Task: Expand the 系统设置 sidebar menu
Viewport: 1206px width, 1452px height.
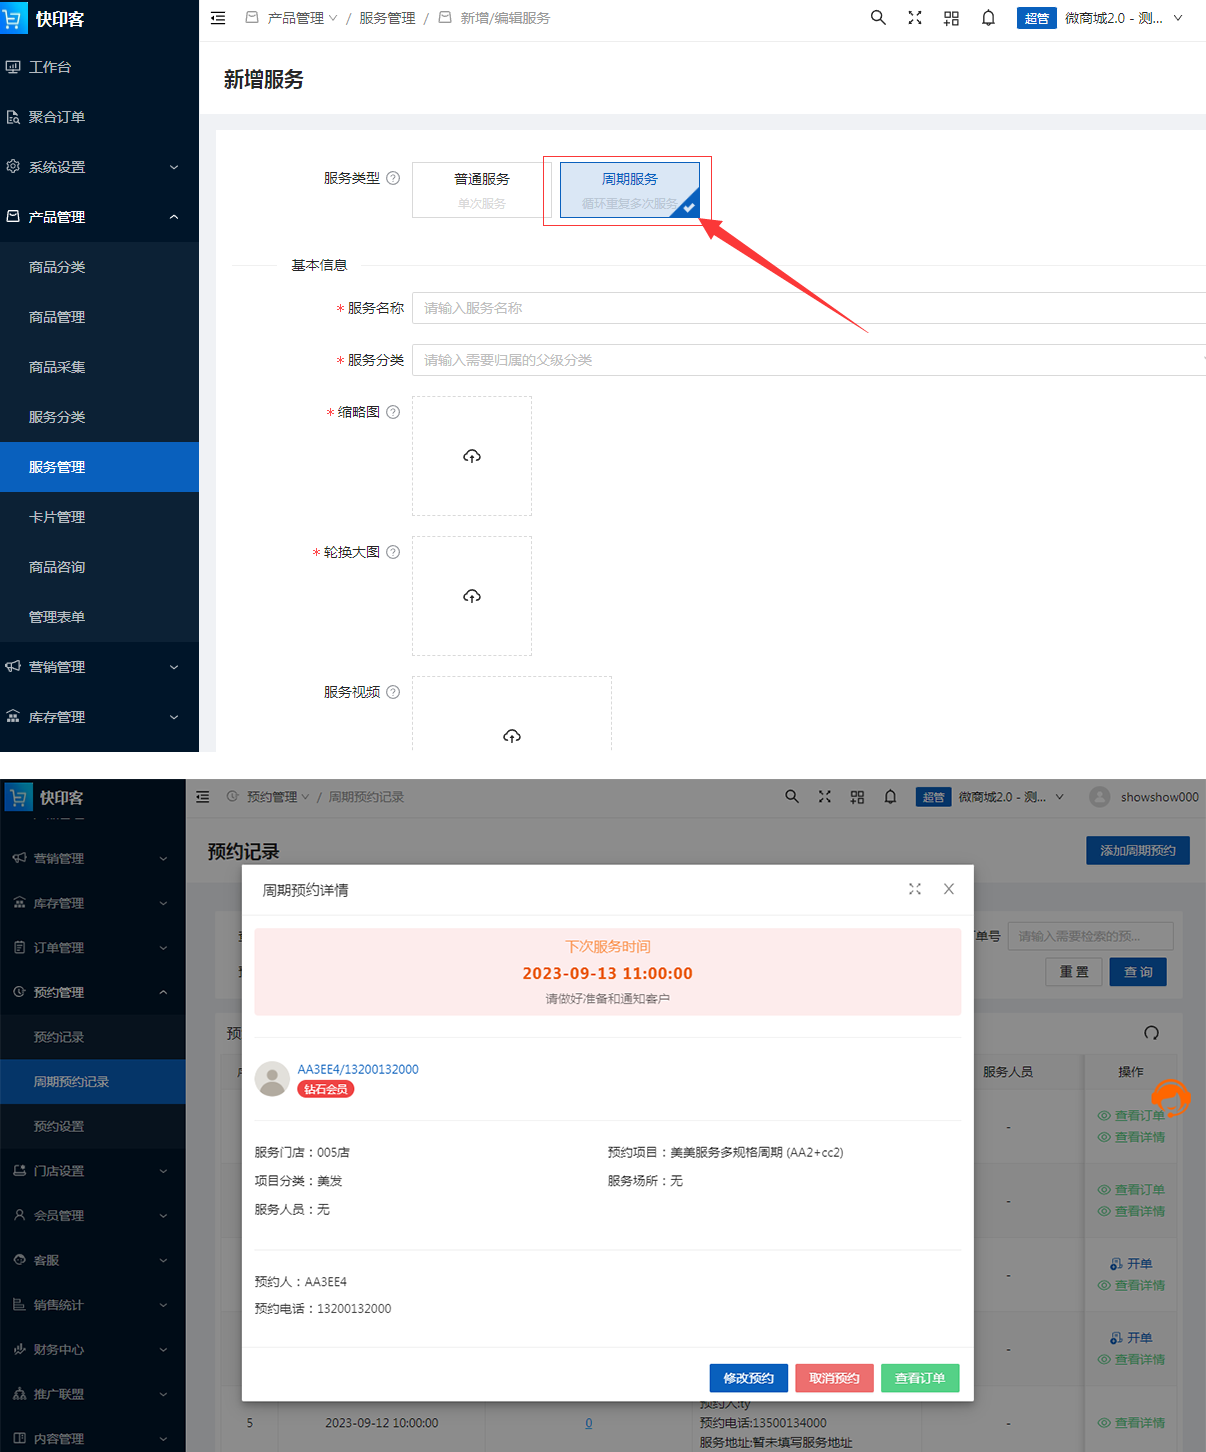Action: (99, 167)
